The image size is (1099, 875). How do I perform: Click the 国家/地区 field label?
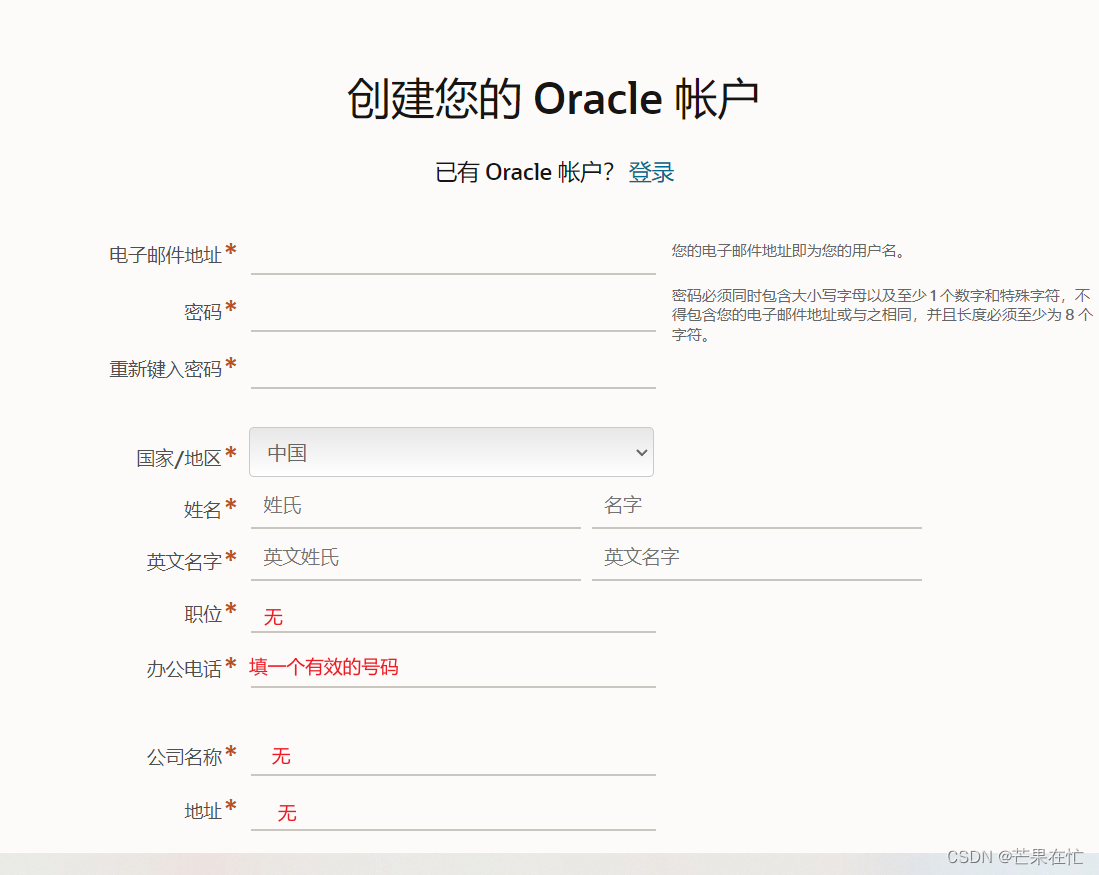(179, 459)
